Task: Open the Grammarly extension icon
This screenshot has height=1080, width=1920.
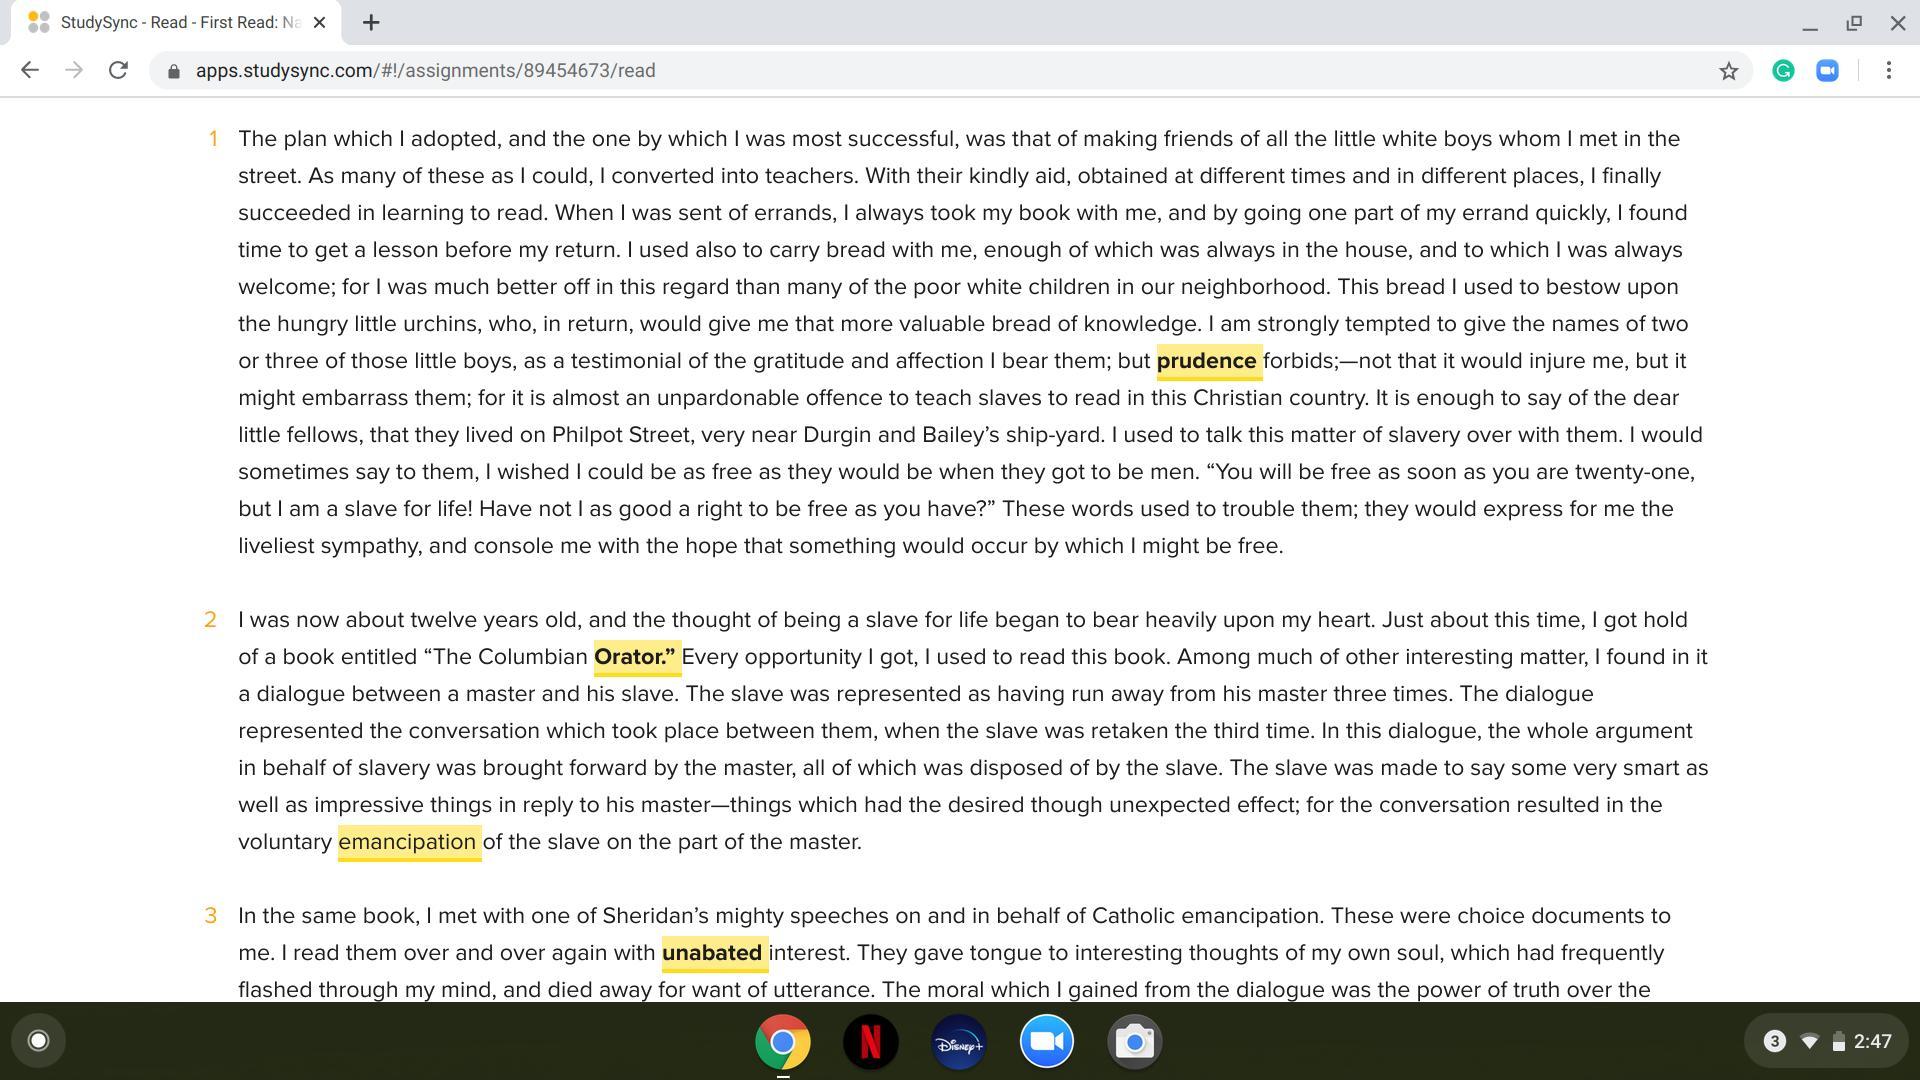Action: point(1783,71)
